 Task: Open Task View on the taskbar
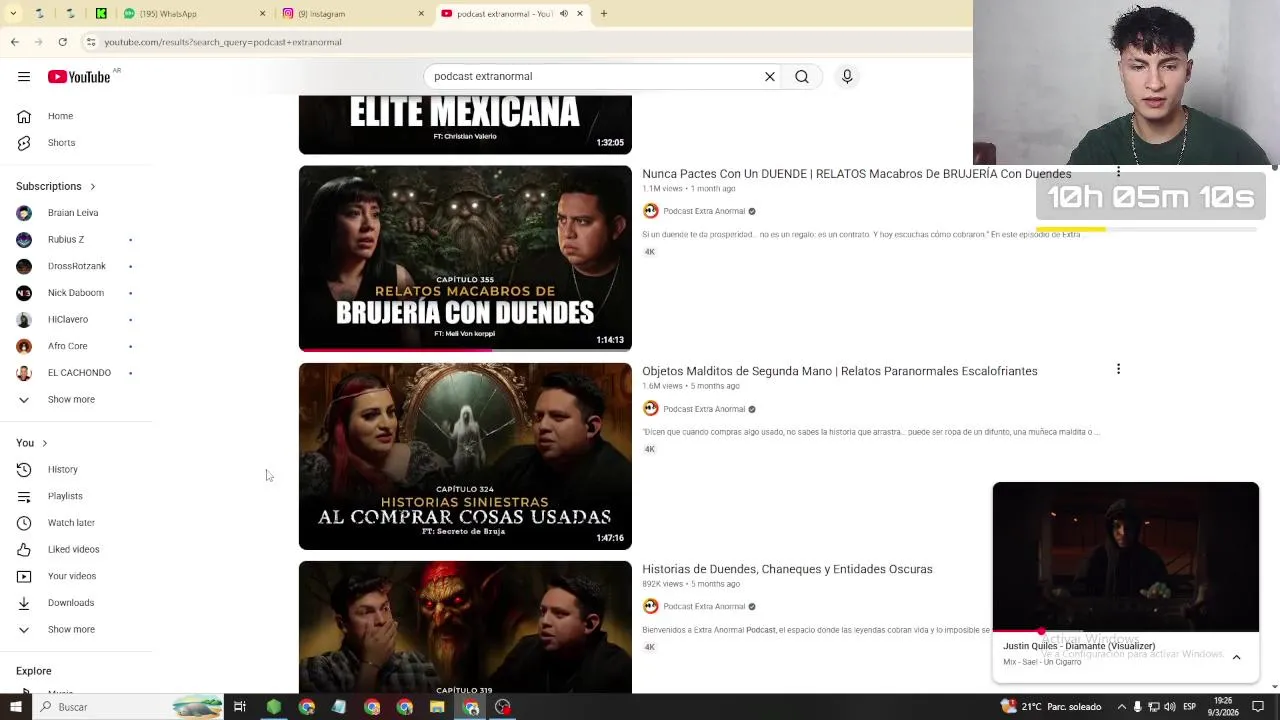pyautogui.click(x=240, y=707)
